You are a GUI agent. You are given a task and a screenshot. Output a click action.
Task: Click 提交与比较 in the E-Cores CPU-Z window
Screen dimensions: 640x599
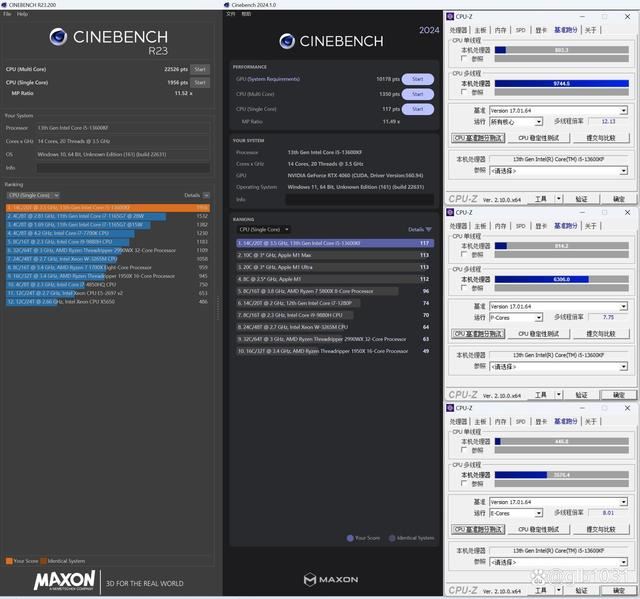601,529
